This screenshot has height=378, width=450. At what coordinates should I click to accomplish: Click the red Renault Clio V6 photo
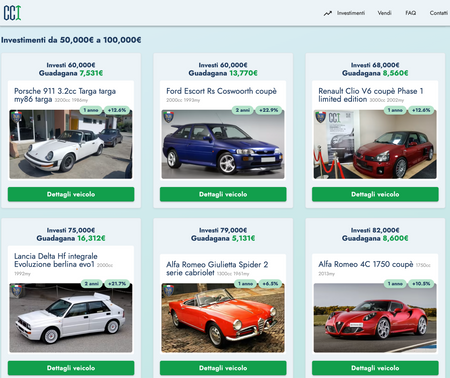coord(375,144)
